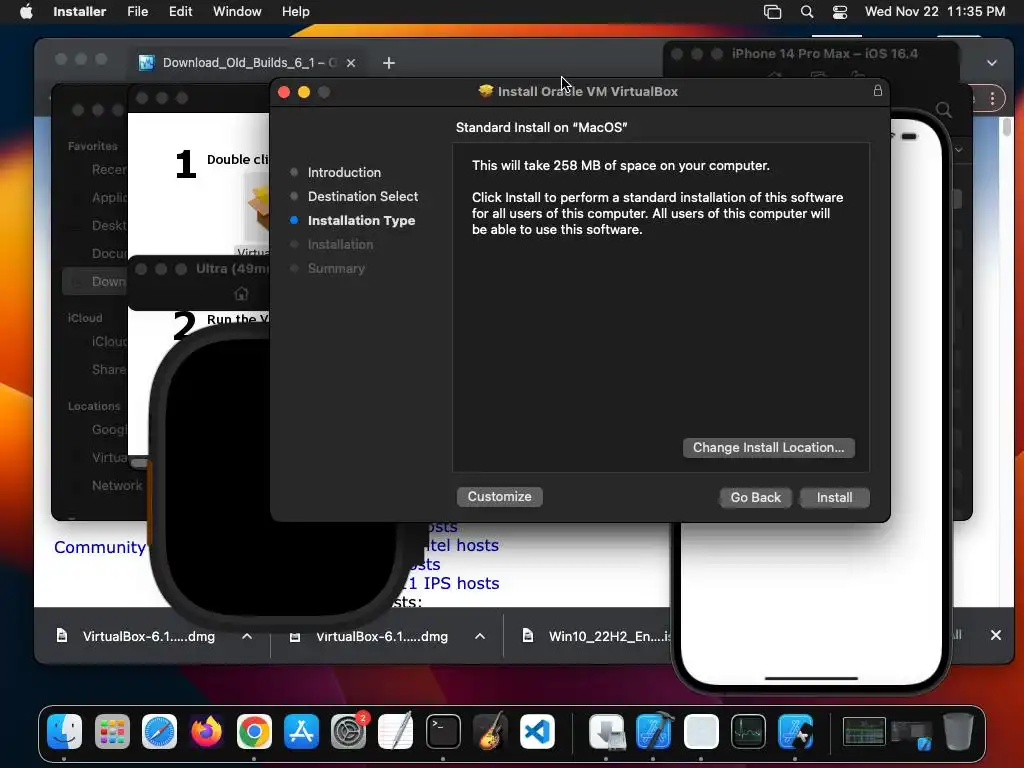Image resolution: width=1024 pixels, height=768 pixels.
Task: Launch Terminal from the dock
Action: [443, 731]
